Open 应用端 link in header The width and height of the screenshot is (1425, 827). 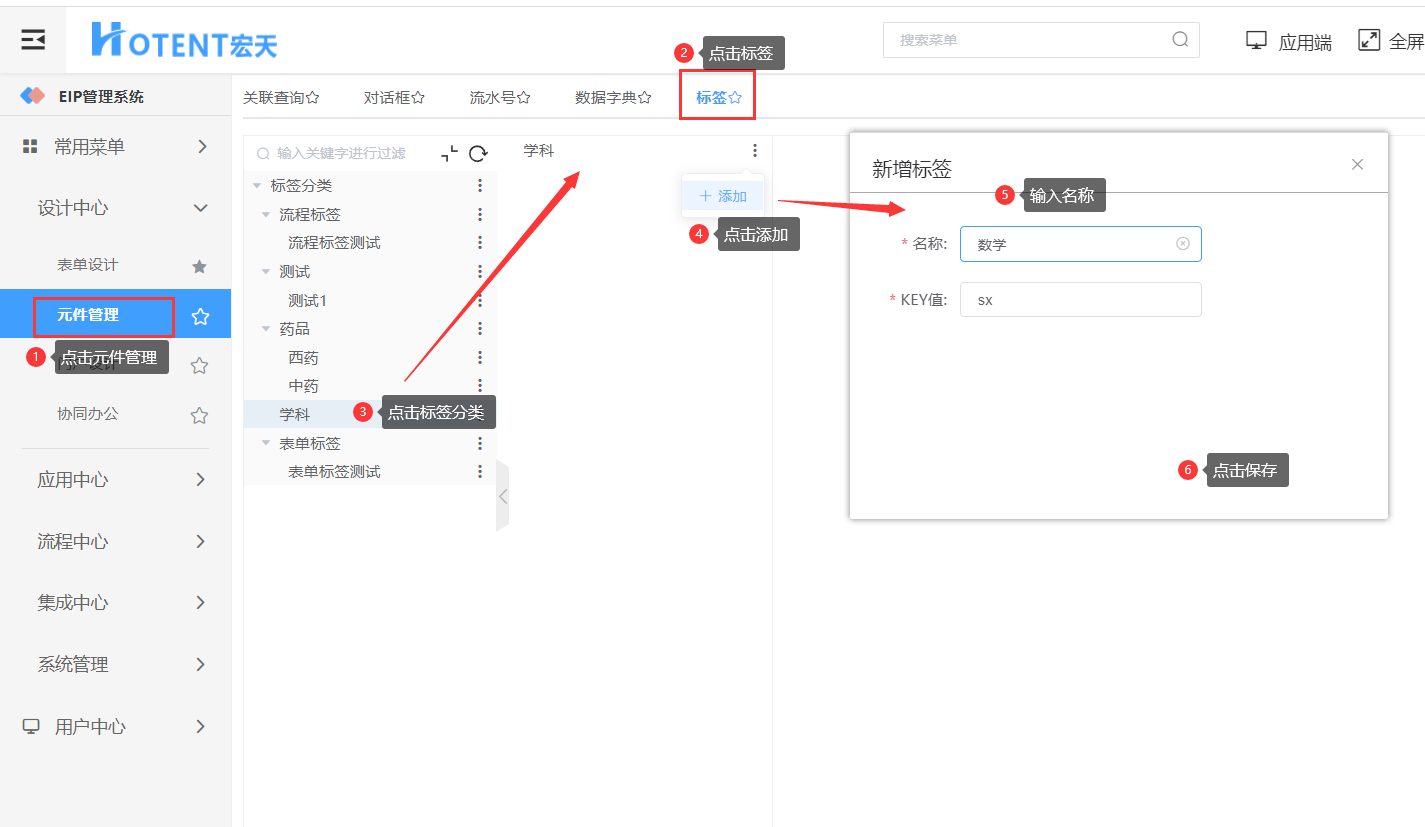pyautogui.click(x=1289, y=41)
